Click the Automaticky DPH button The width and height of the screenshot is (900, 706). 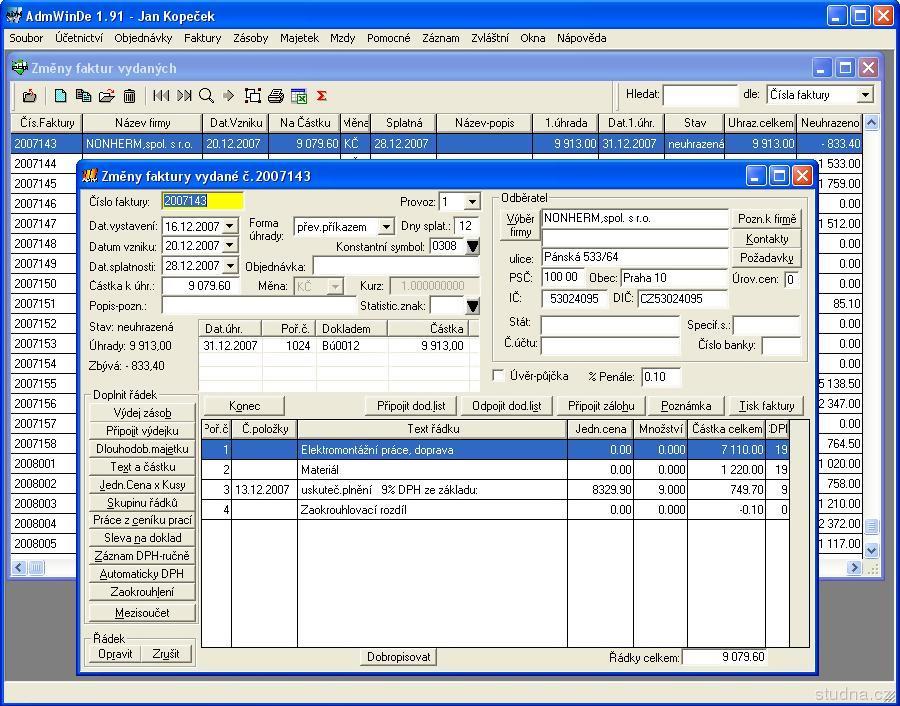click(x=141, y=574)
